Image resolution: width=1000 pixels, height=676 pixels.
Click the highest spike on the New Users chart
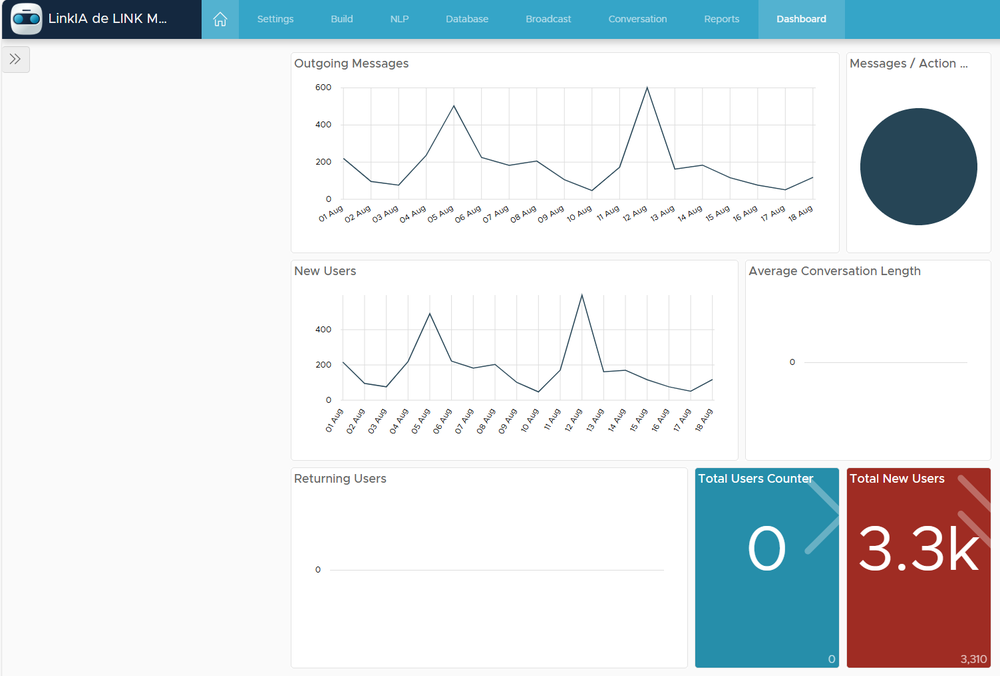pos(583,296)
